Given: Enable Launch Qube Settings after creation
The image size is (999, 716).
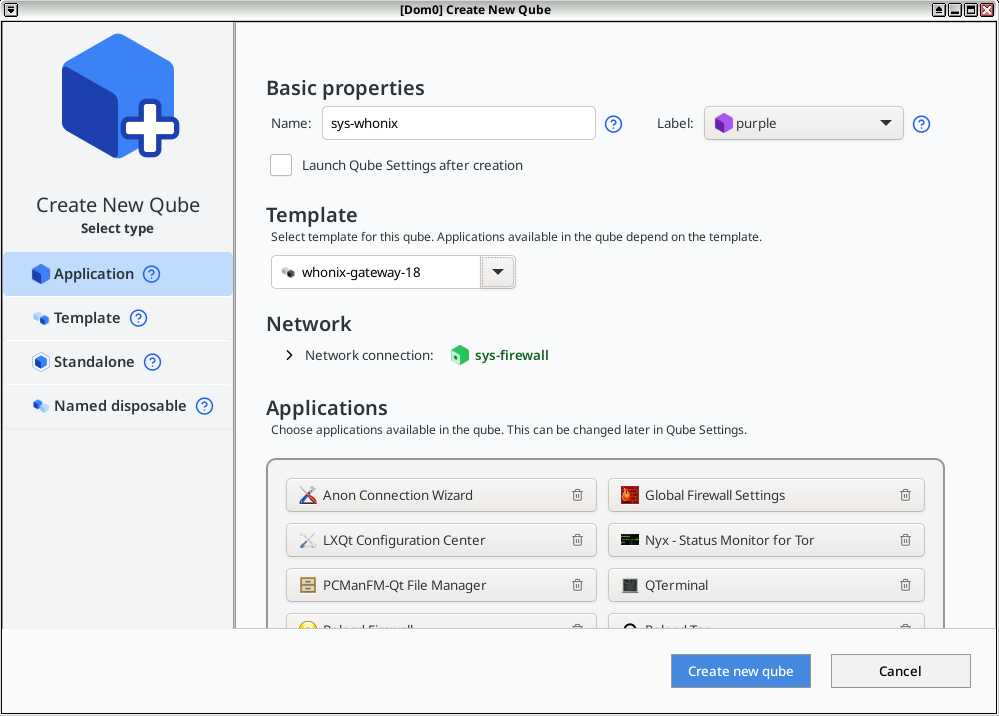Looking at the screenshot, I should (281, 165).
